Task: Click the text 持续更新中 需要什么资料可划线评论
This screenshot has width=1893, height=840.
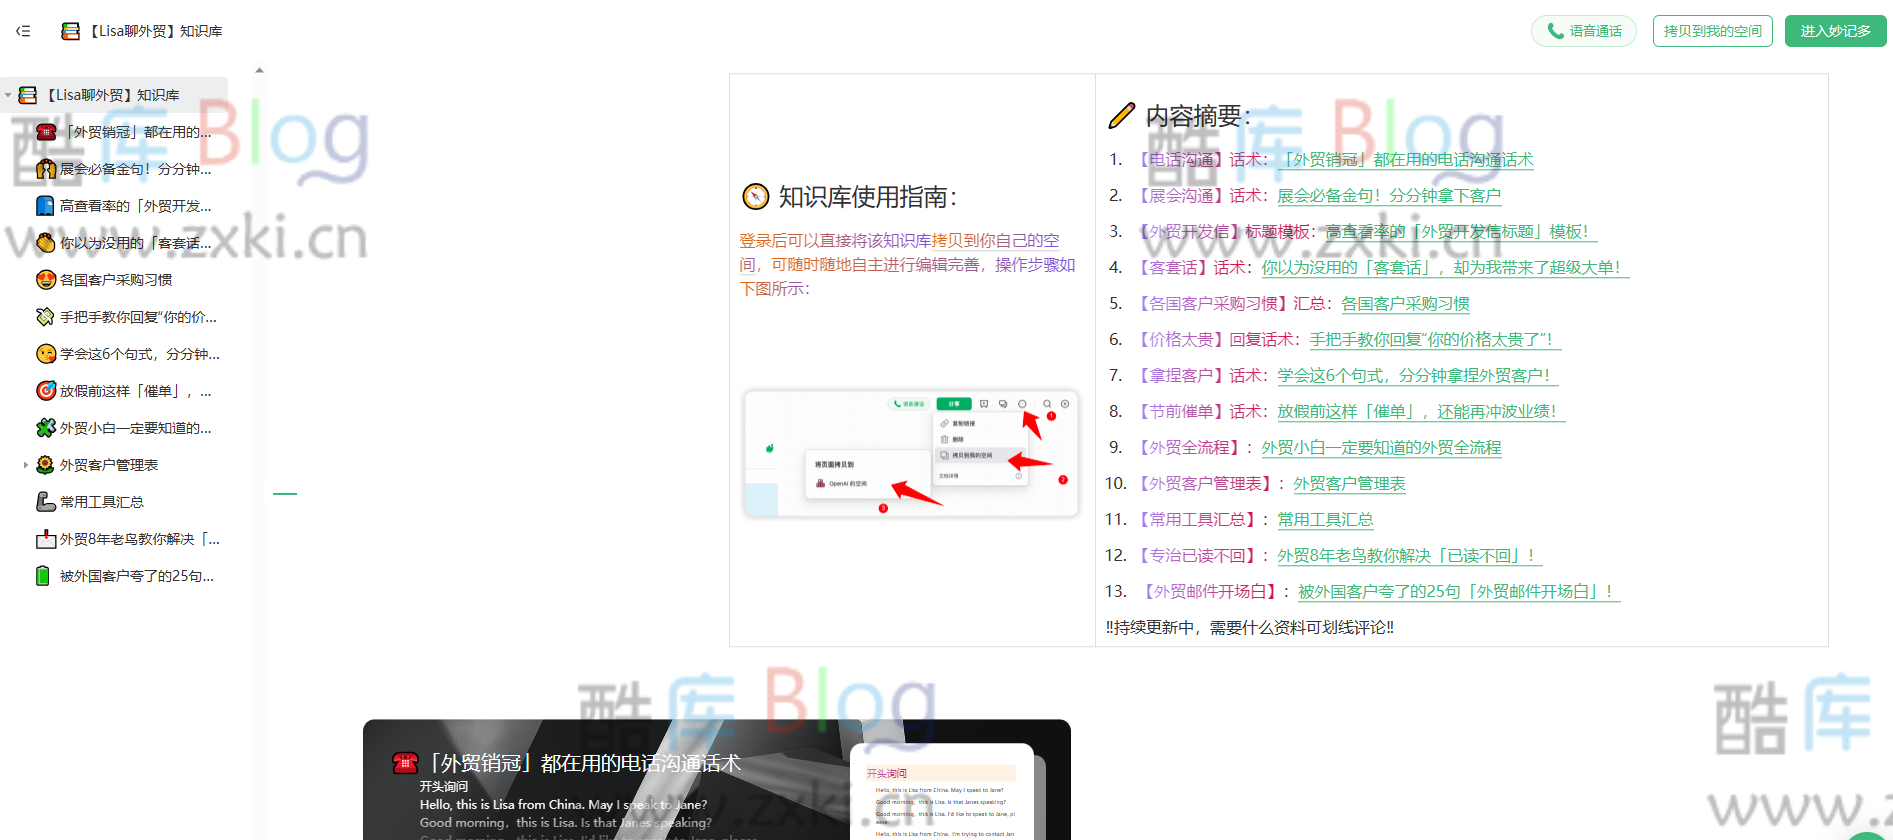Action: 1250,628
